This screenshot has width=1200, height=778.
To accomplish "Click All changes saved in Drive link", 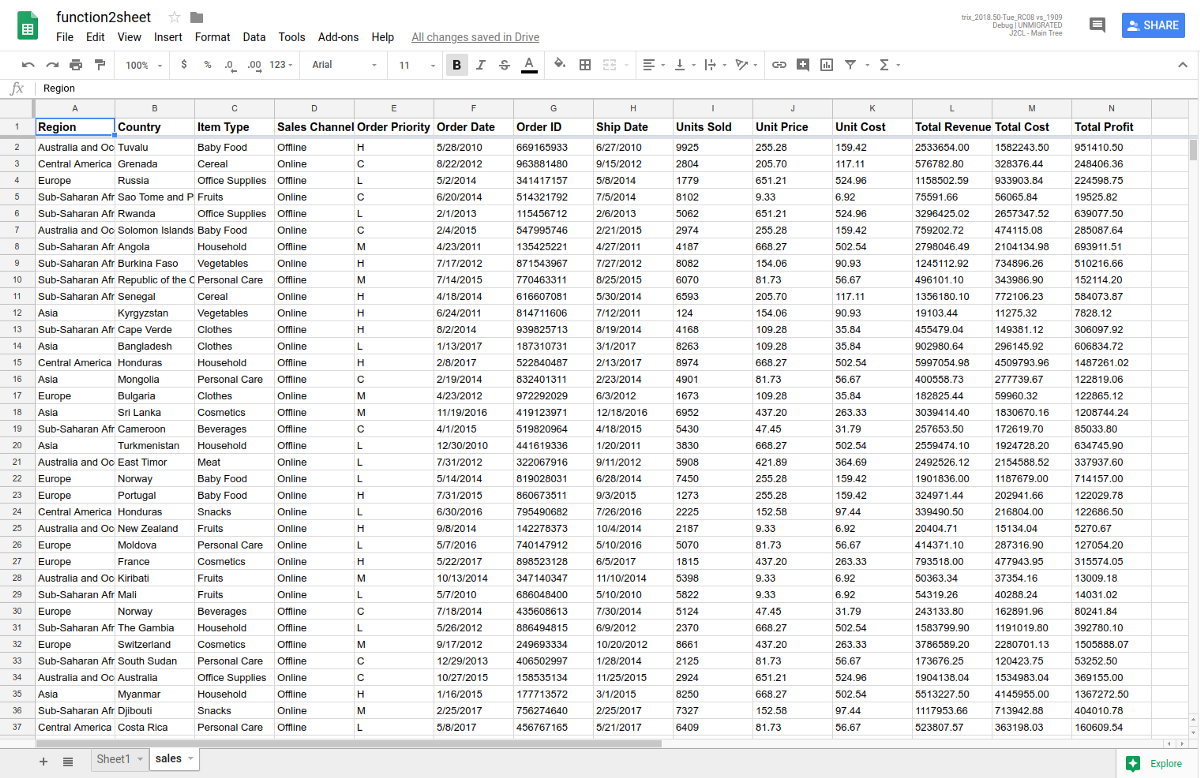I will [475, 37].
